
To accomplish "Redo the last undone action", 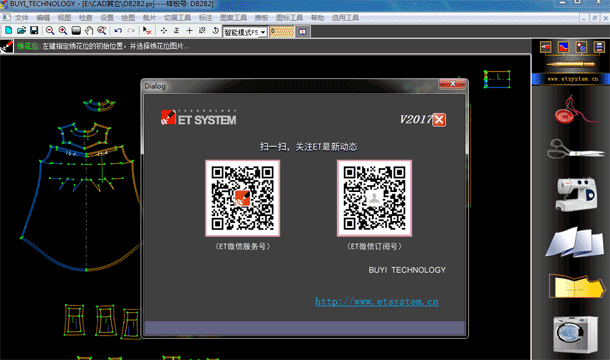I will click(x=131, y=30).
